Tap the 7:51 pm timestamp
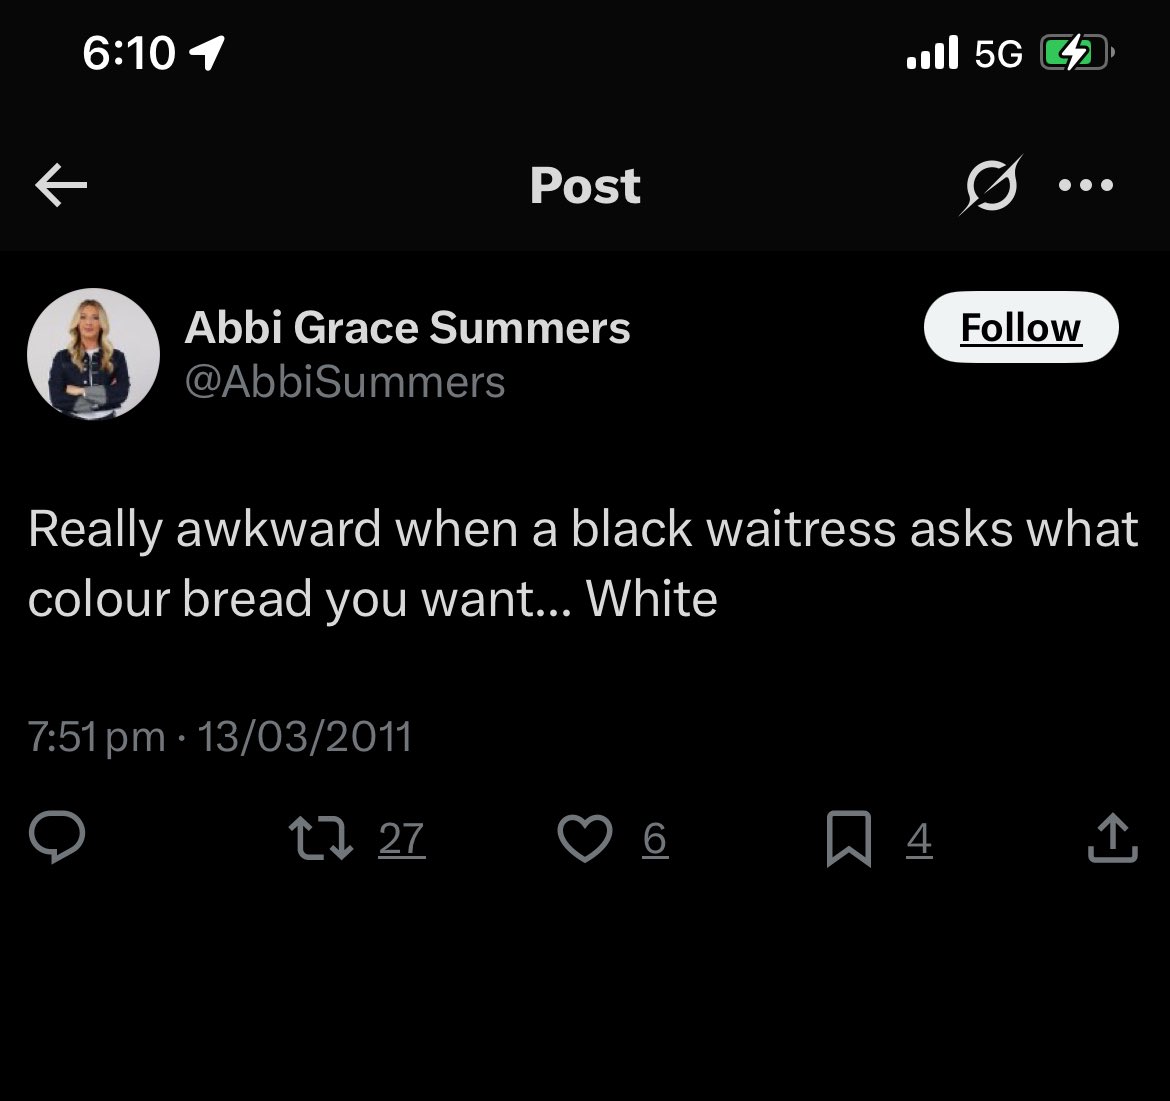The width and height of the screenshot is (1170, 1101). 96,737
